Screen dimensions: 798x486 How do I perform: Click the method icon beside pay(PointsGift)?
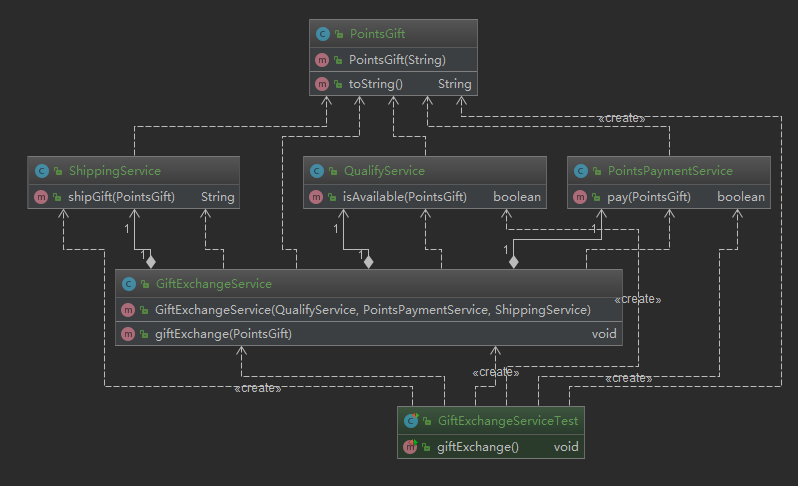581,197
